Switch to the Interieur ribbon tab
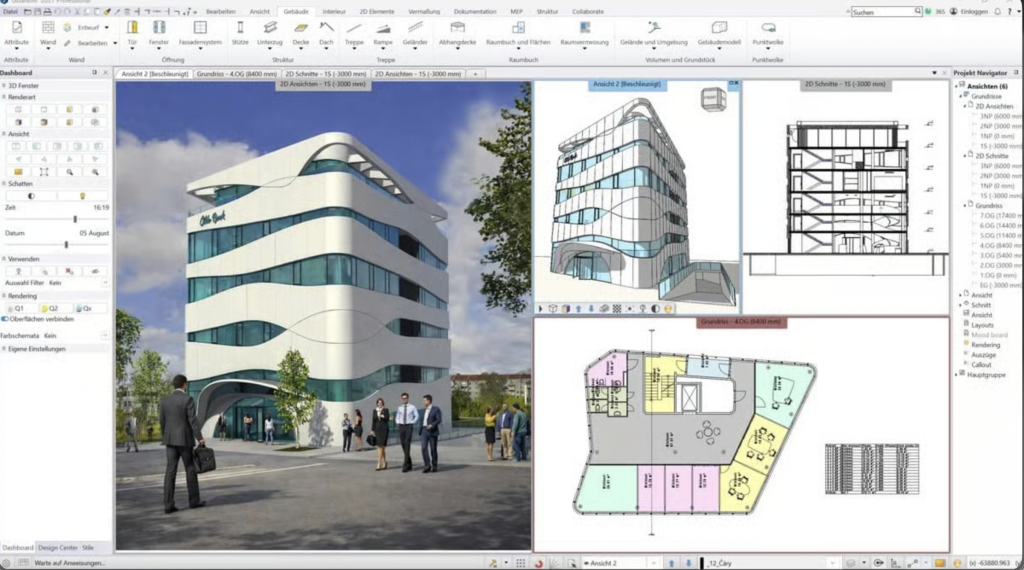 point(334,11)
